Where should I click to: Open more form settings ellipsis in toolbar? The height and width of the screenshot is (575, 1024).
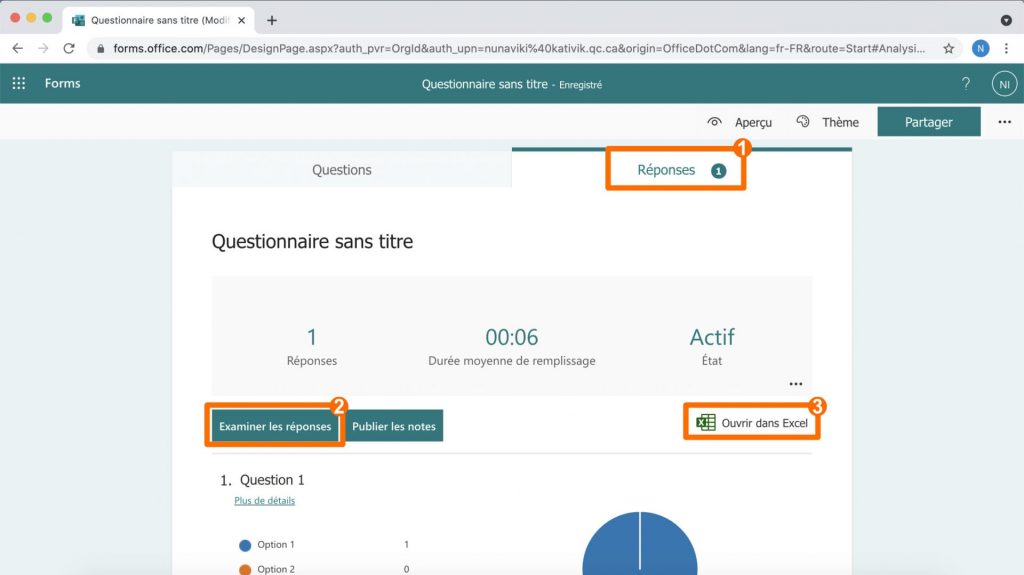[x=1004, y=122]
